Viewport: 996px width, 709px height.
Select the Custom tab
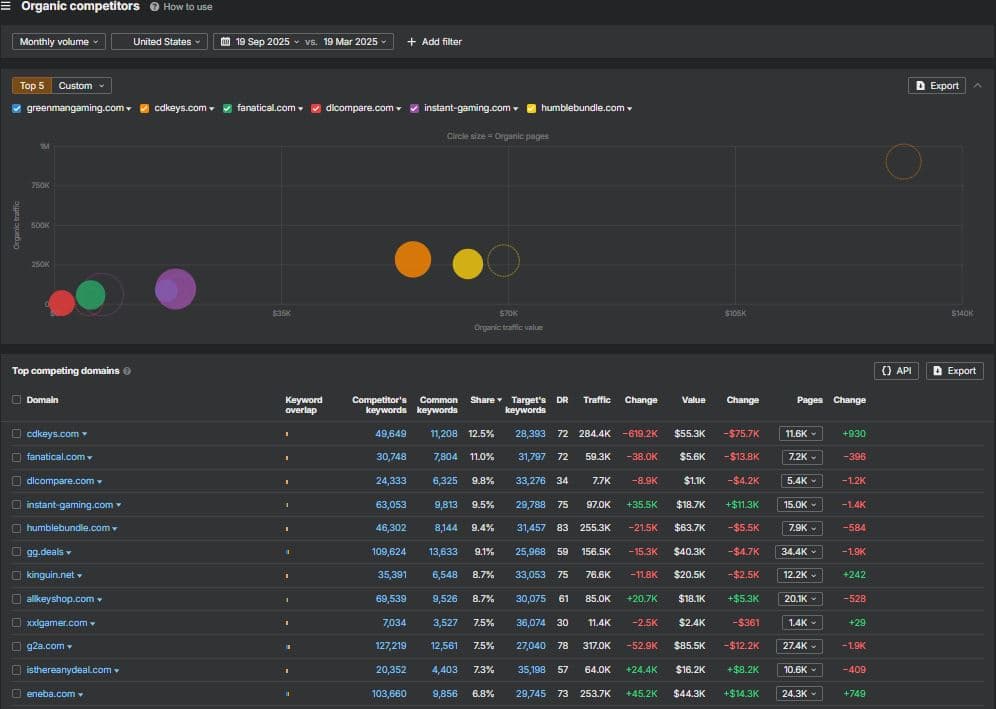click(81, 86)
